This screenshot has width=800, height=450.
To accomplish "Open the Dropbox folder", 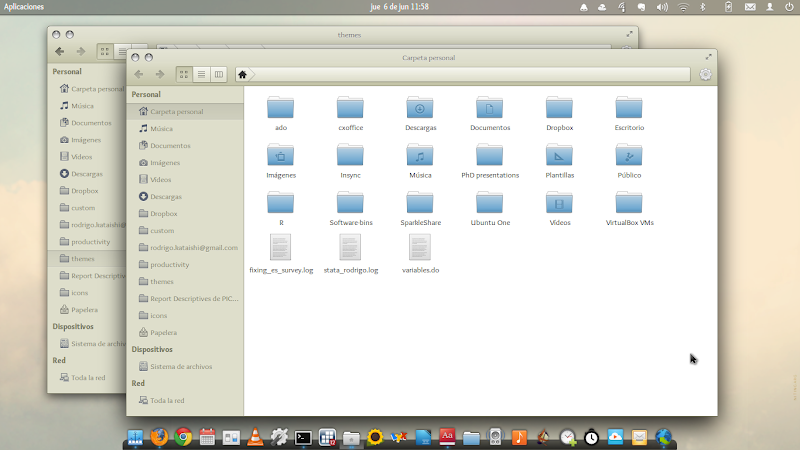I will click(559, 108).
